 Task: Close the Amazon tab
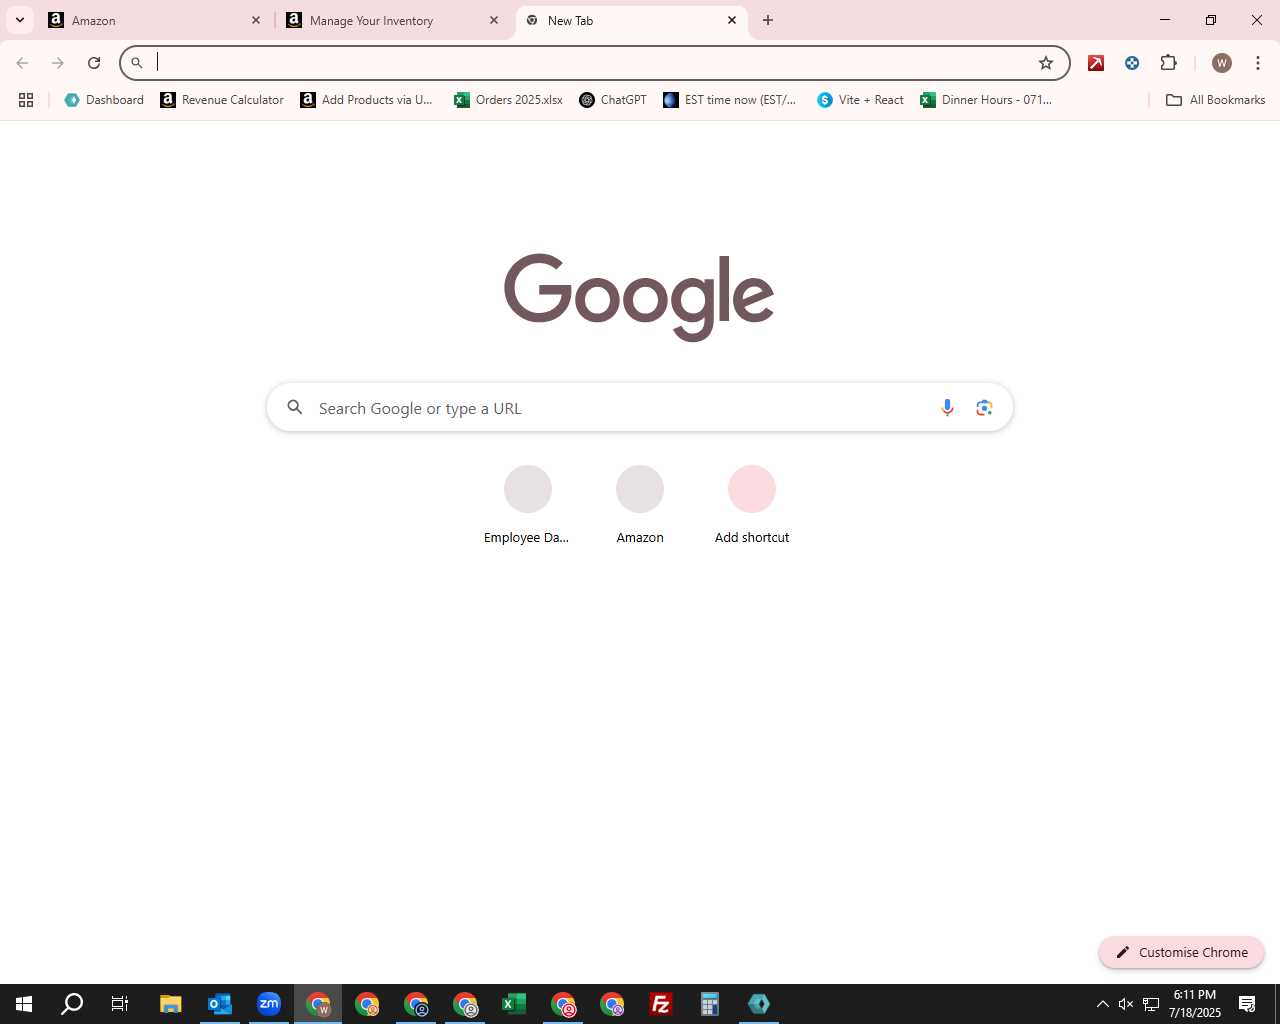(x=256, y=20)
